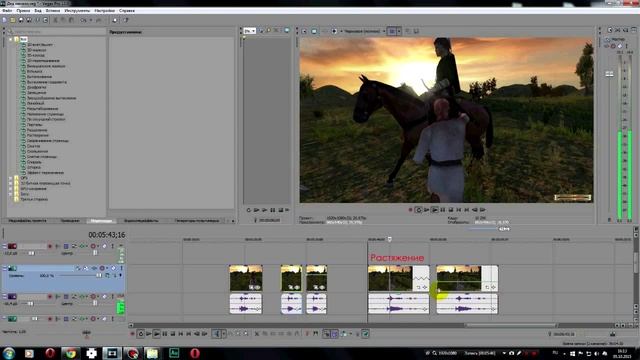
Task: Open Chrome from the Windows taskbar
Action: (71, 353)
